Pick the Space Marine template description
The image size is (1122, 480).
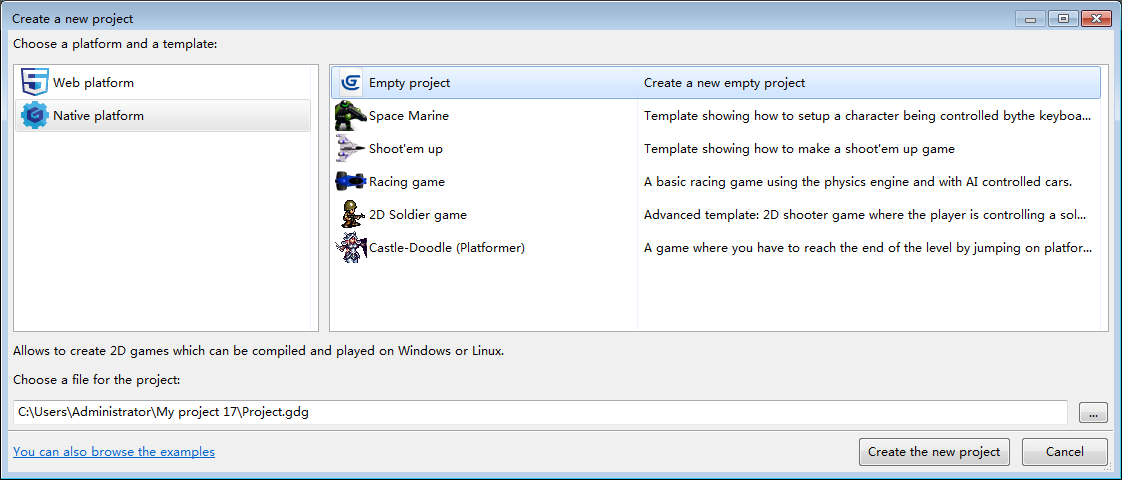tap(867, 116)
